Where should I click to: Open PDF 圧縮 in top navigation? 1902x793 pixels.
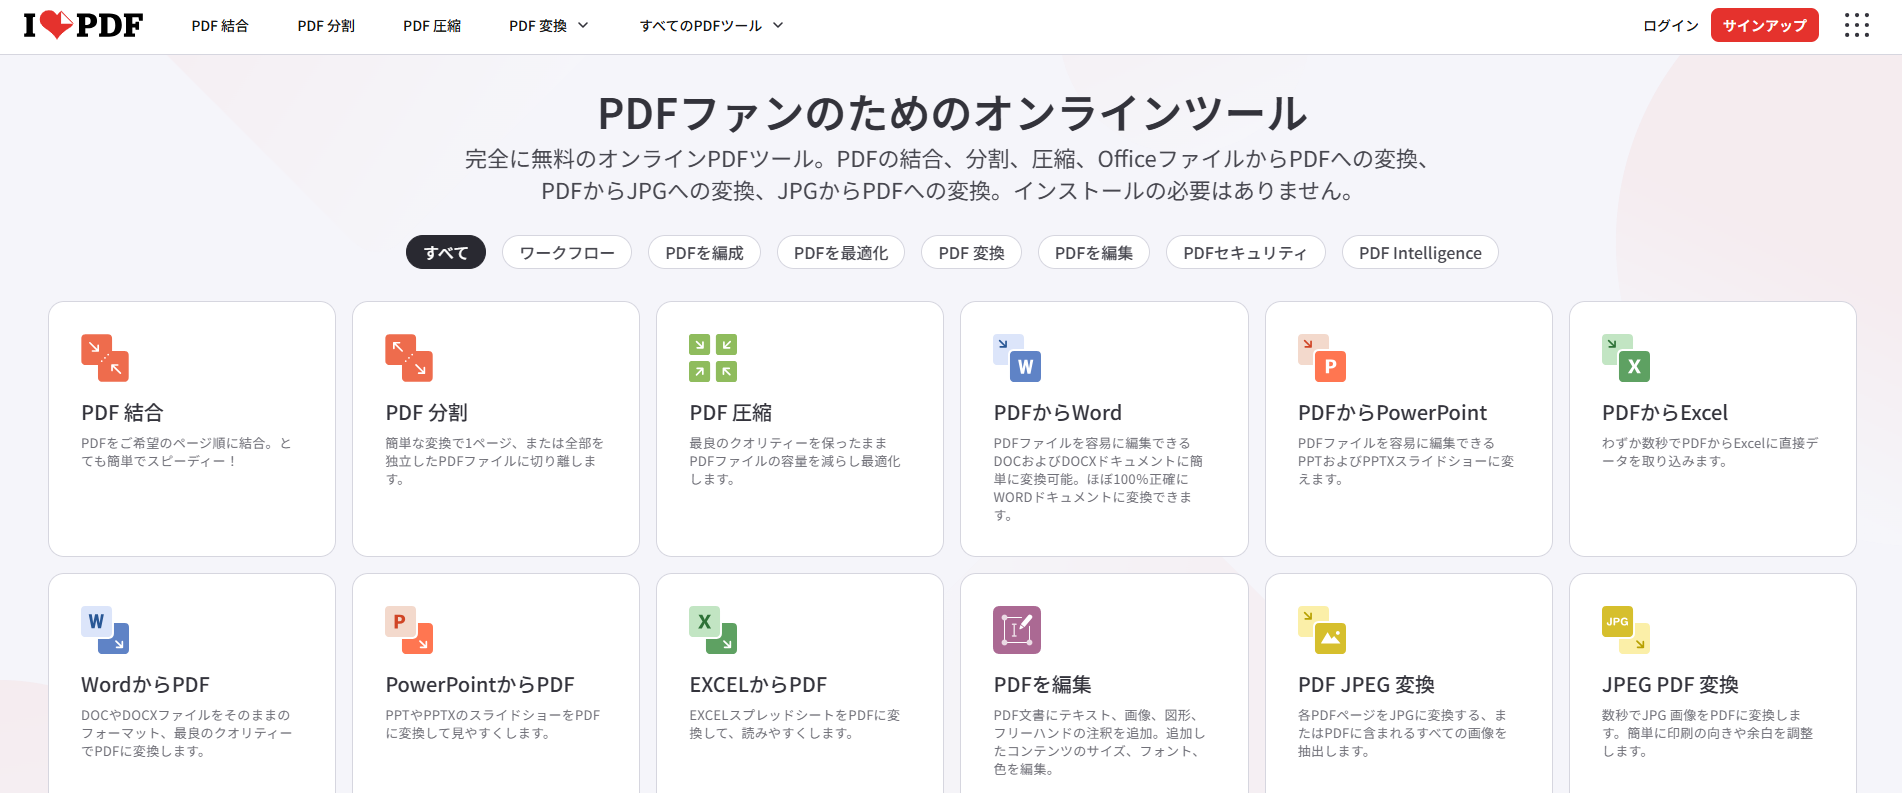coord(432,26)
